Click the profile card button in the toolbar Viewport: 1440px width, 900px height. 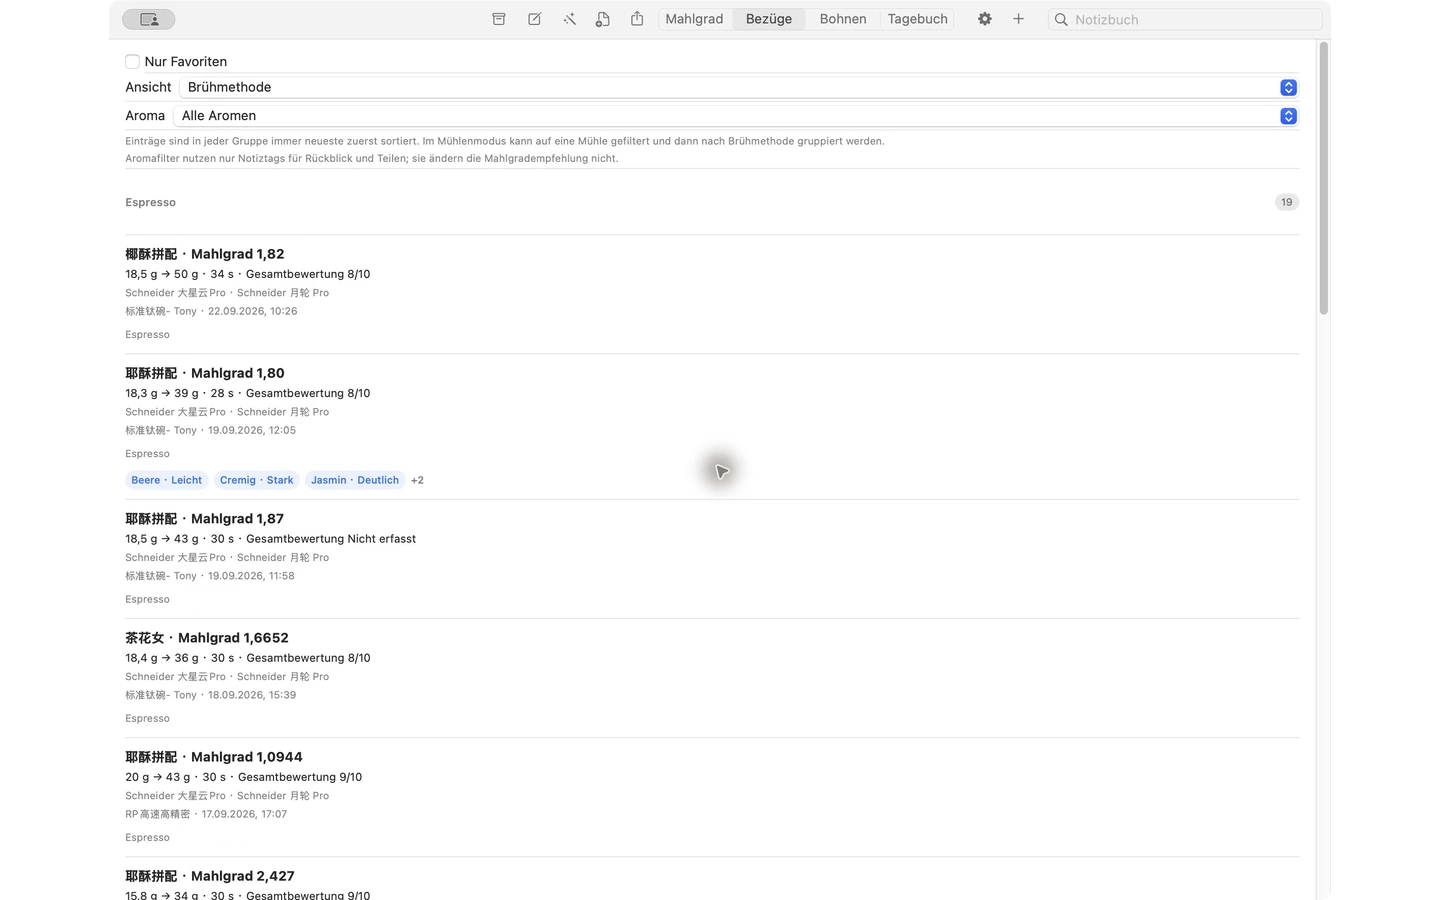149,19
